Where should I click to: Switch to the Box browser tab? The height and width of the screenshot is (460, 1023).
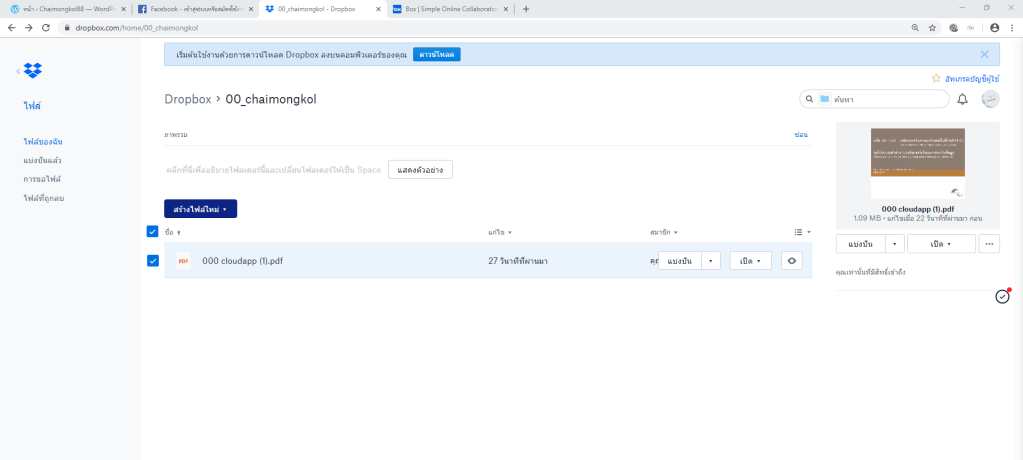[x=445, y=9]
